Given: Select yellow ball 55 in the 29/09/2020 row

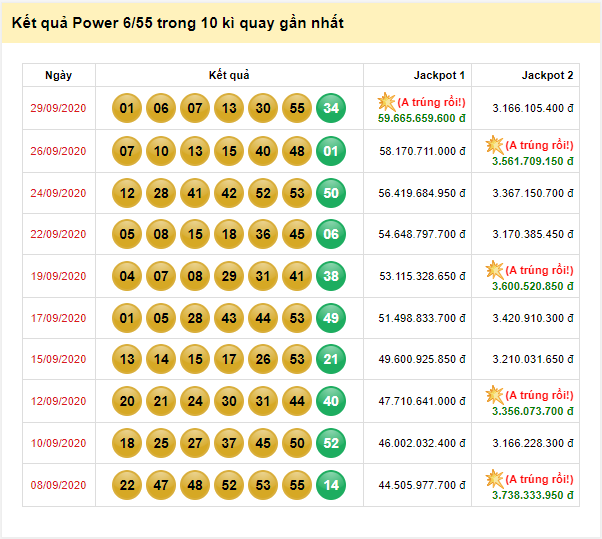Looking at the screenshot, I should click(x=296, y=109).
